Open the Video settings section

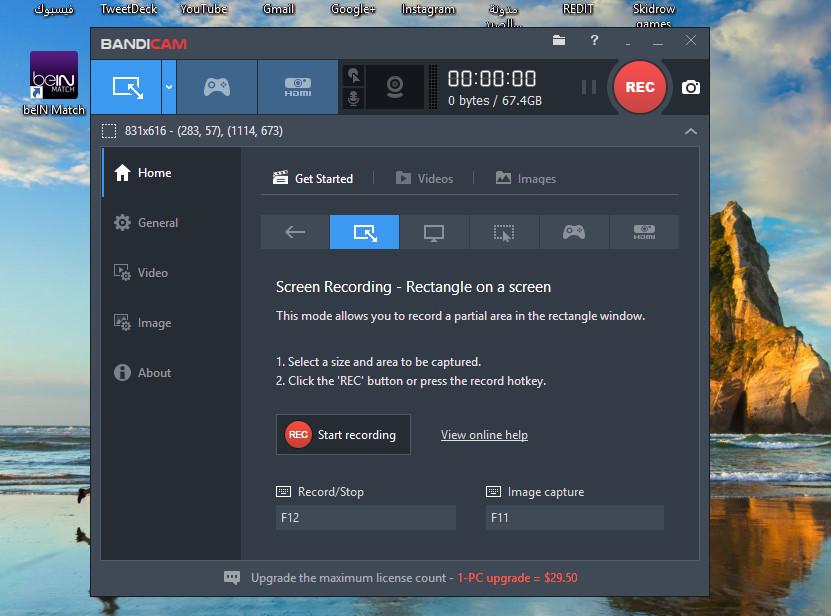(171, 272)
